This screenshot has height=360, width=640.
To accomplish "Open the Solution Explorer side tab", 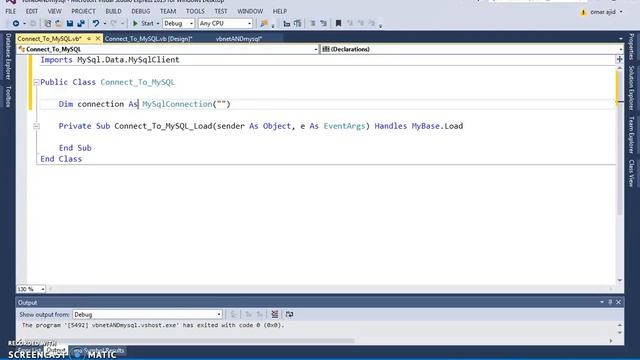I will point(631,87).
